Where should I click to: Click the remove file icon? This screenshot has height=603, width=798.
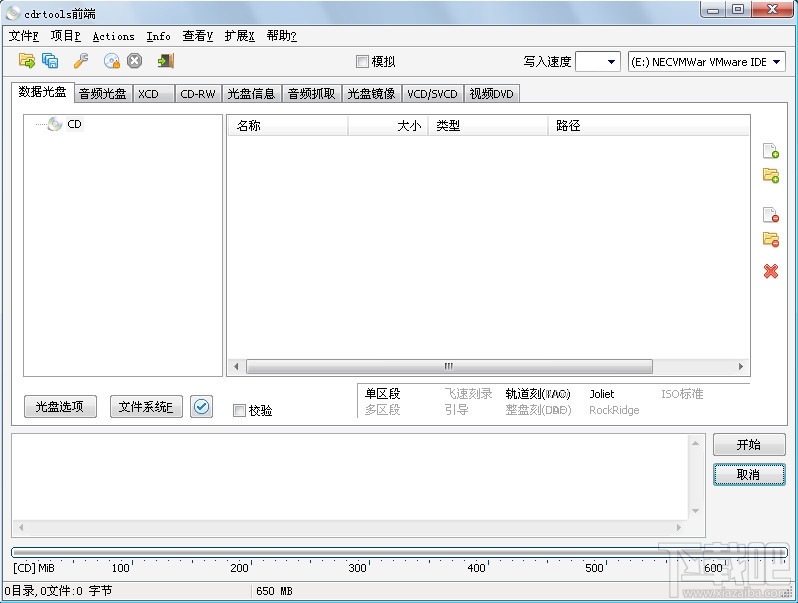(x=771, y=215)
